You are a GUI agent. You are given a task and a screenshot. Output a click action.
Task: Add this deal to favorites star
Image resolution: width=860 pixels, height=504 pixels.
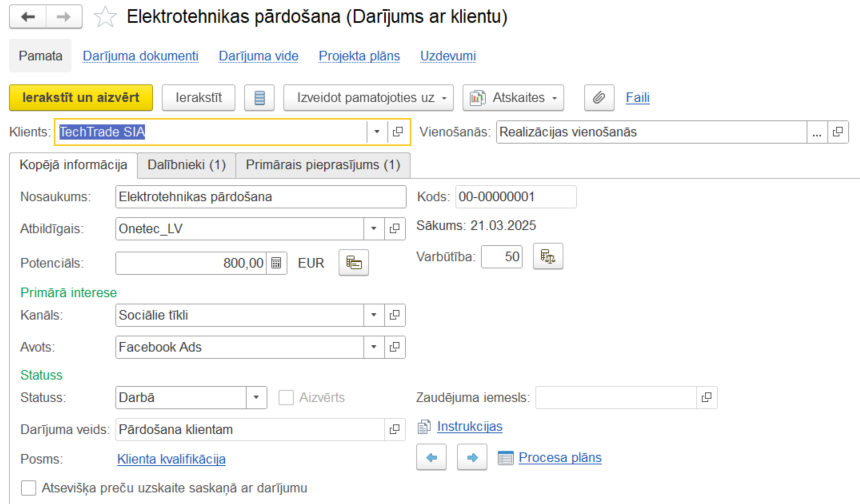coord(104,17)
